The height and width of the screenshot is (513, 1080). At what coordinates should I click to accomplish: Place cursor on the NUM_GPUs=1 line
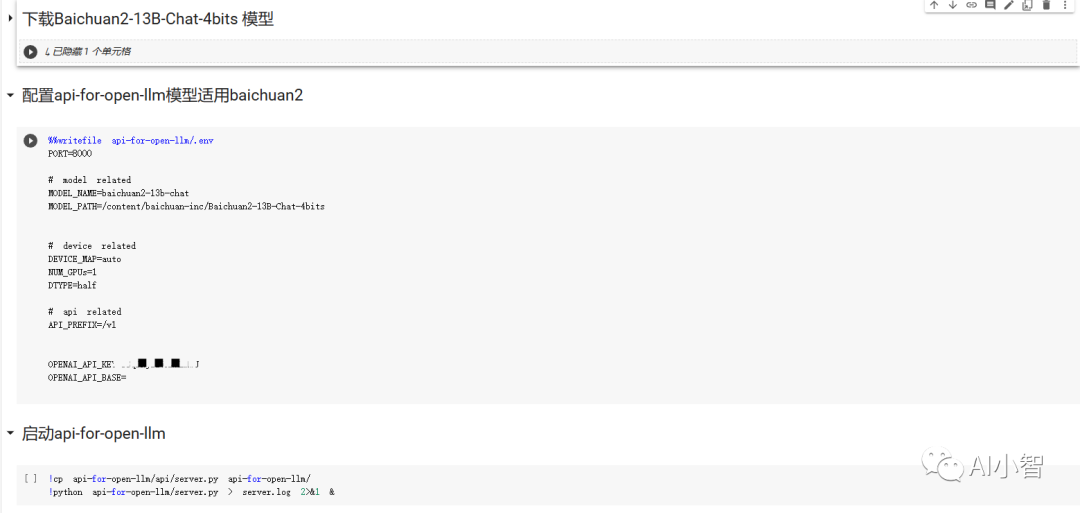pos(72,272)
